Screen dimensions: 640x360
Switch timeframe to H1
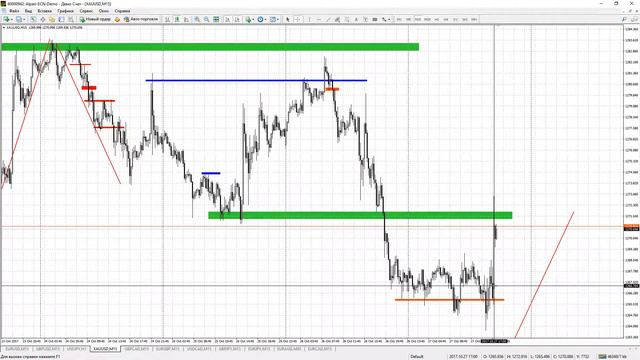437,19
